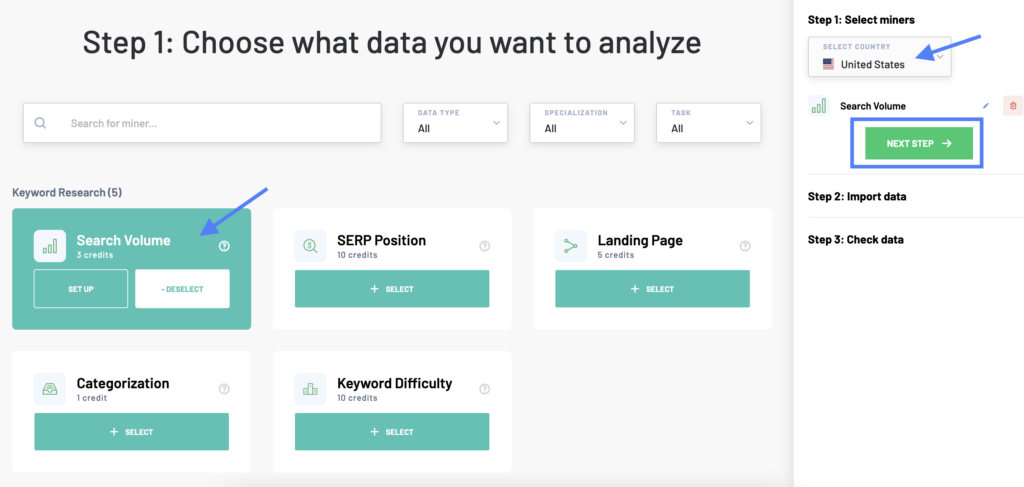Open the Data Type dropdown
The height and width of the screenshot is (487, 1024).
pos(455,123)
